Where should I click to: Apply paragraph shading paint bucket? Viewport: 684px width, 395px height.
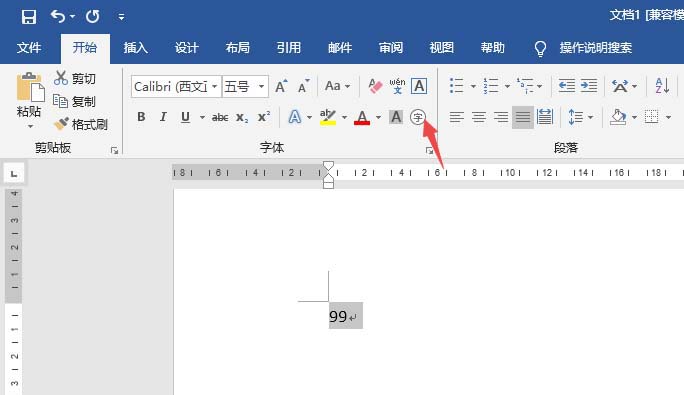[618, 117]
